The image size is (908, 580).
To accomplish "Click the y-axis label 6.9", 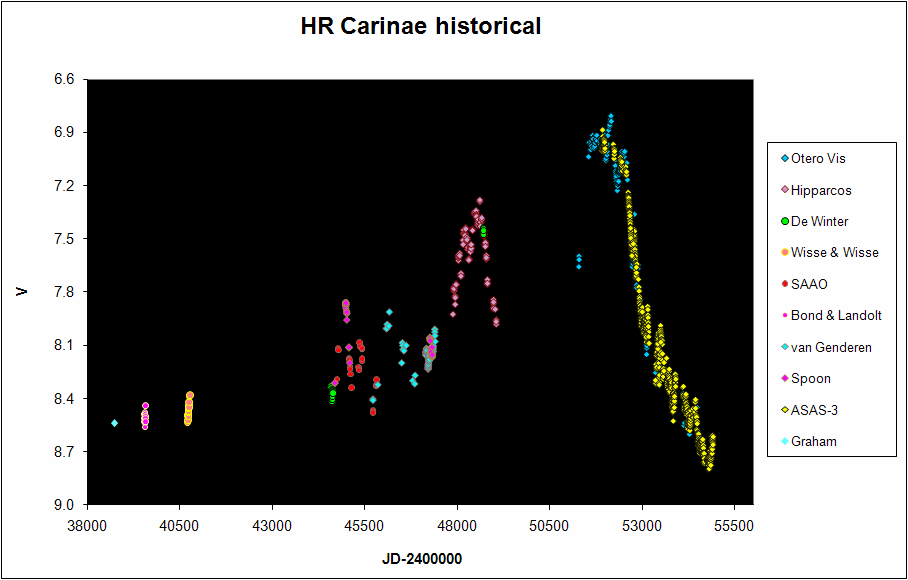I will (64, 133).
